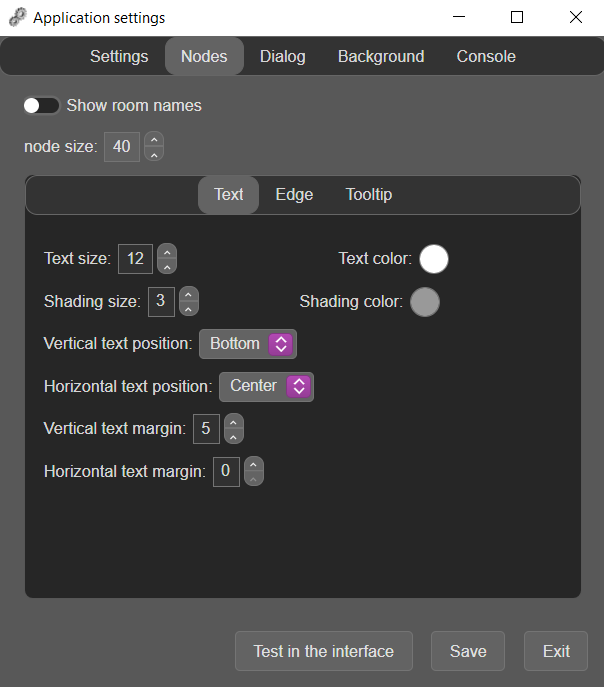
Task: Switch to the Background tab
Action: click(381, 57)
